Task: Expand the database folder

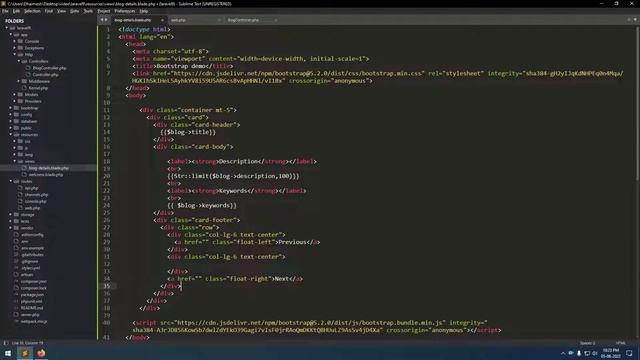Action: (11, 121)
